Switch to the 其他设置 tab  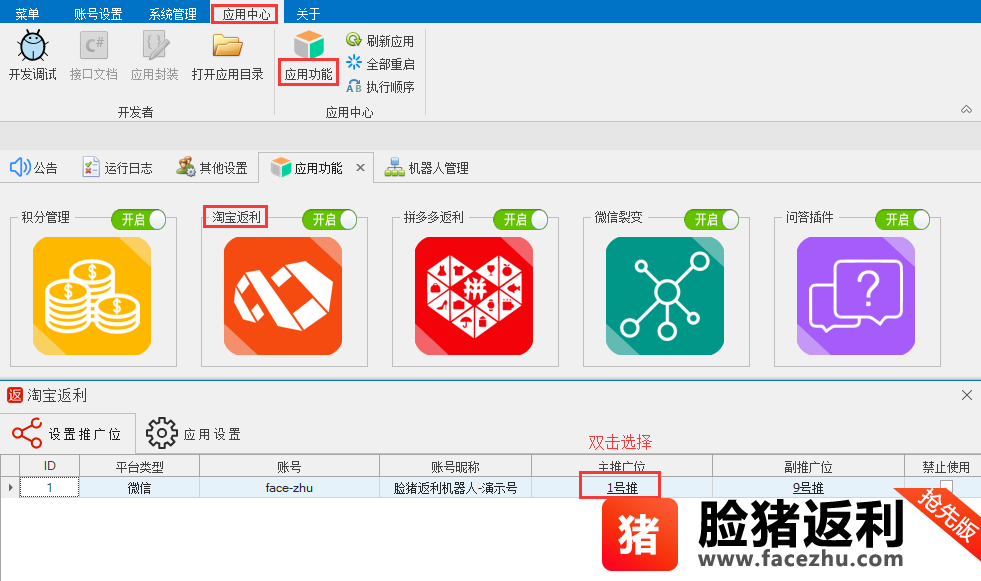(x=211, y=168)
